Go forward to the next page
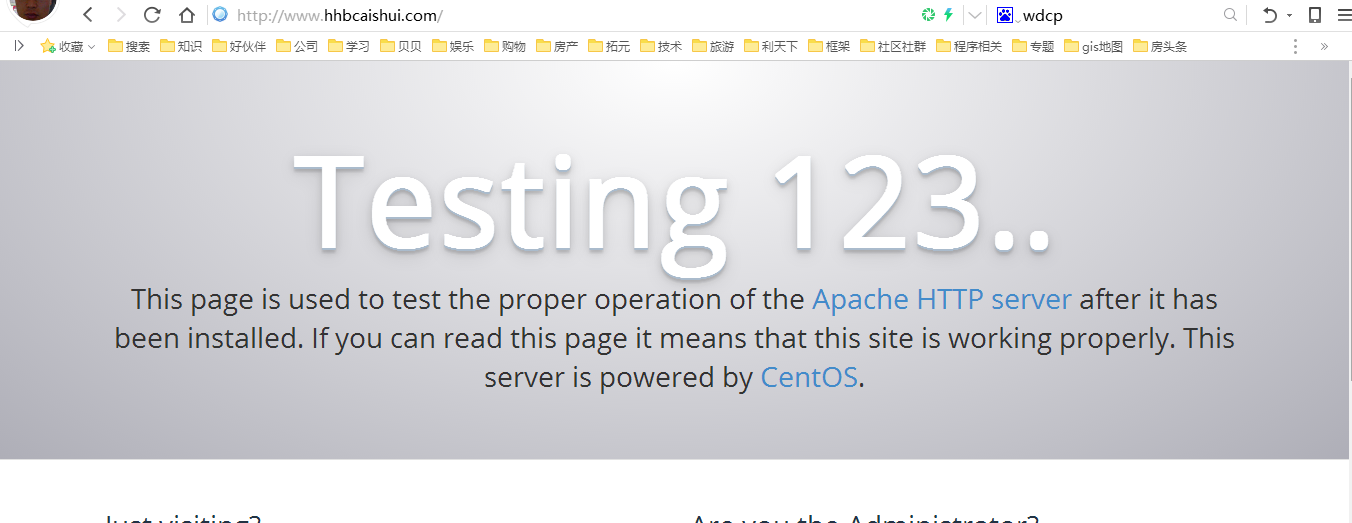Screen dimensions: 1352x523 [x=121, y=15]
